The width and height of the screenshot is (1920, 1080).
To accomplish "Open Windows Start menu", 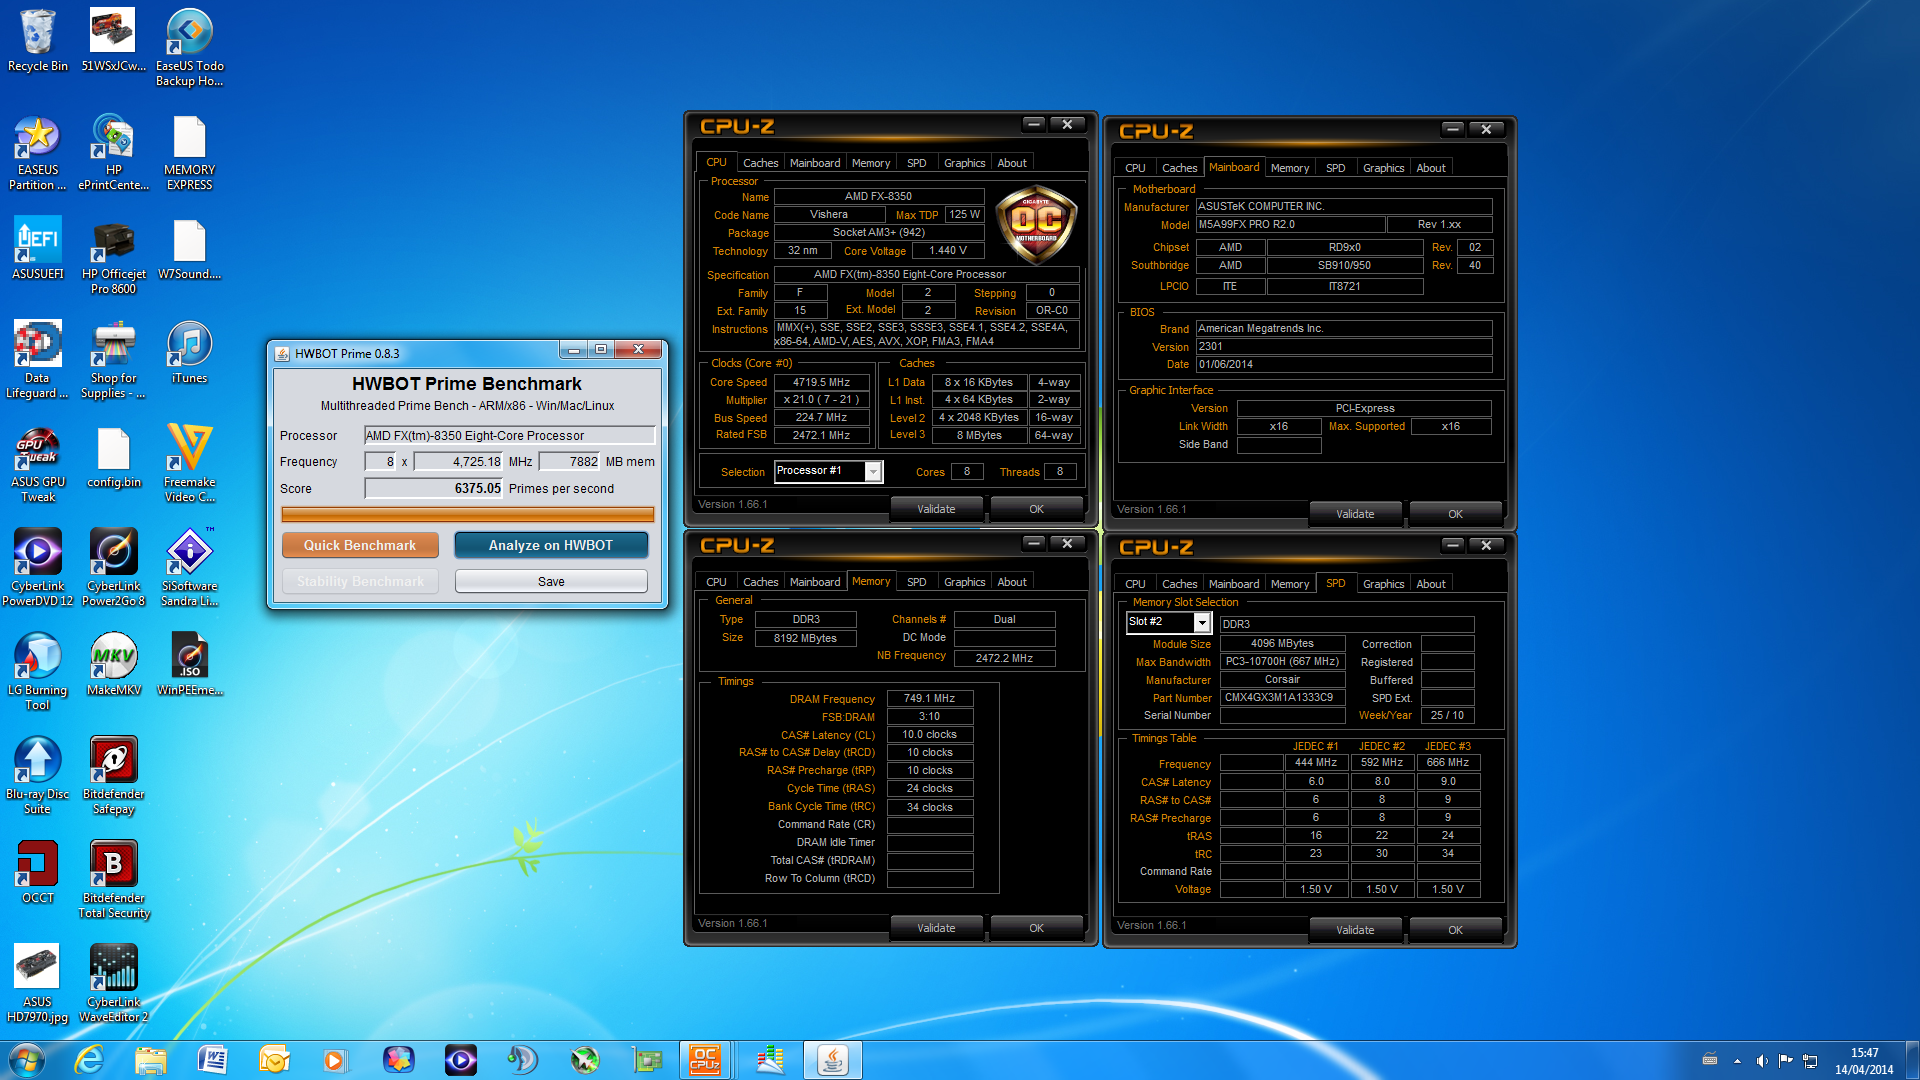I will pos(26,1060).
